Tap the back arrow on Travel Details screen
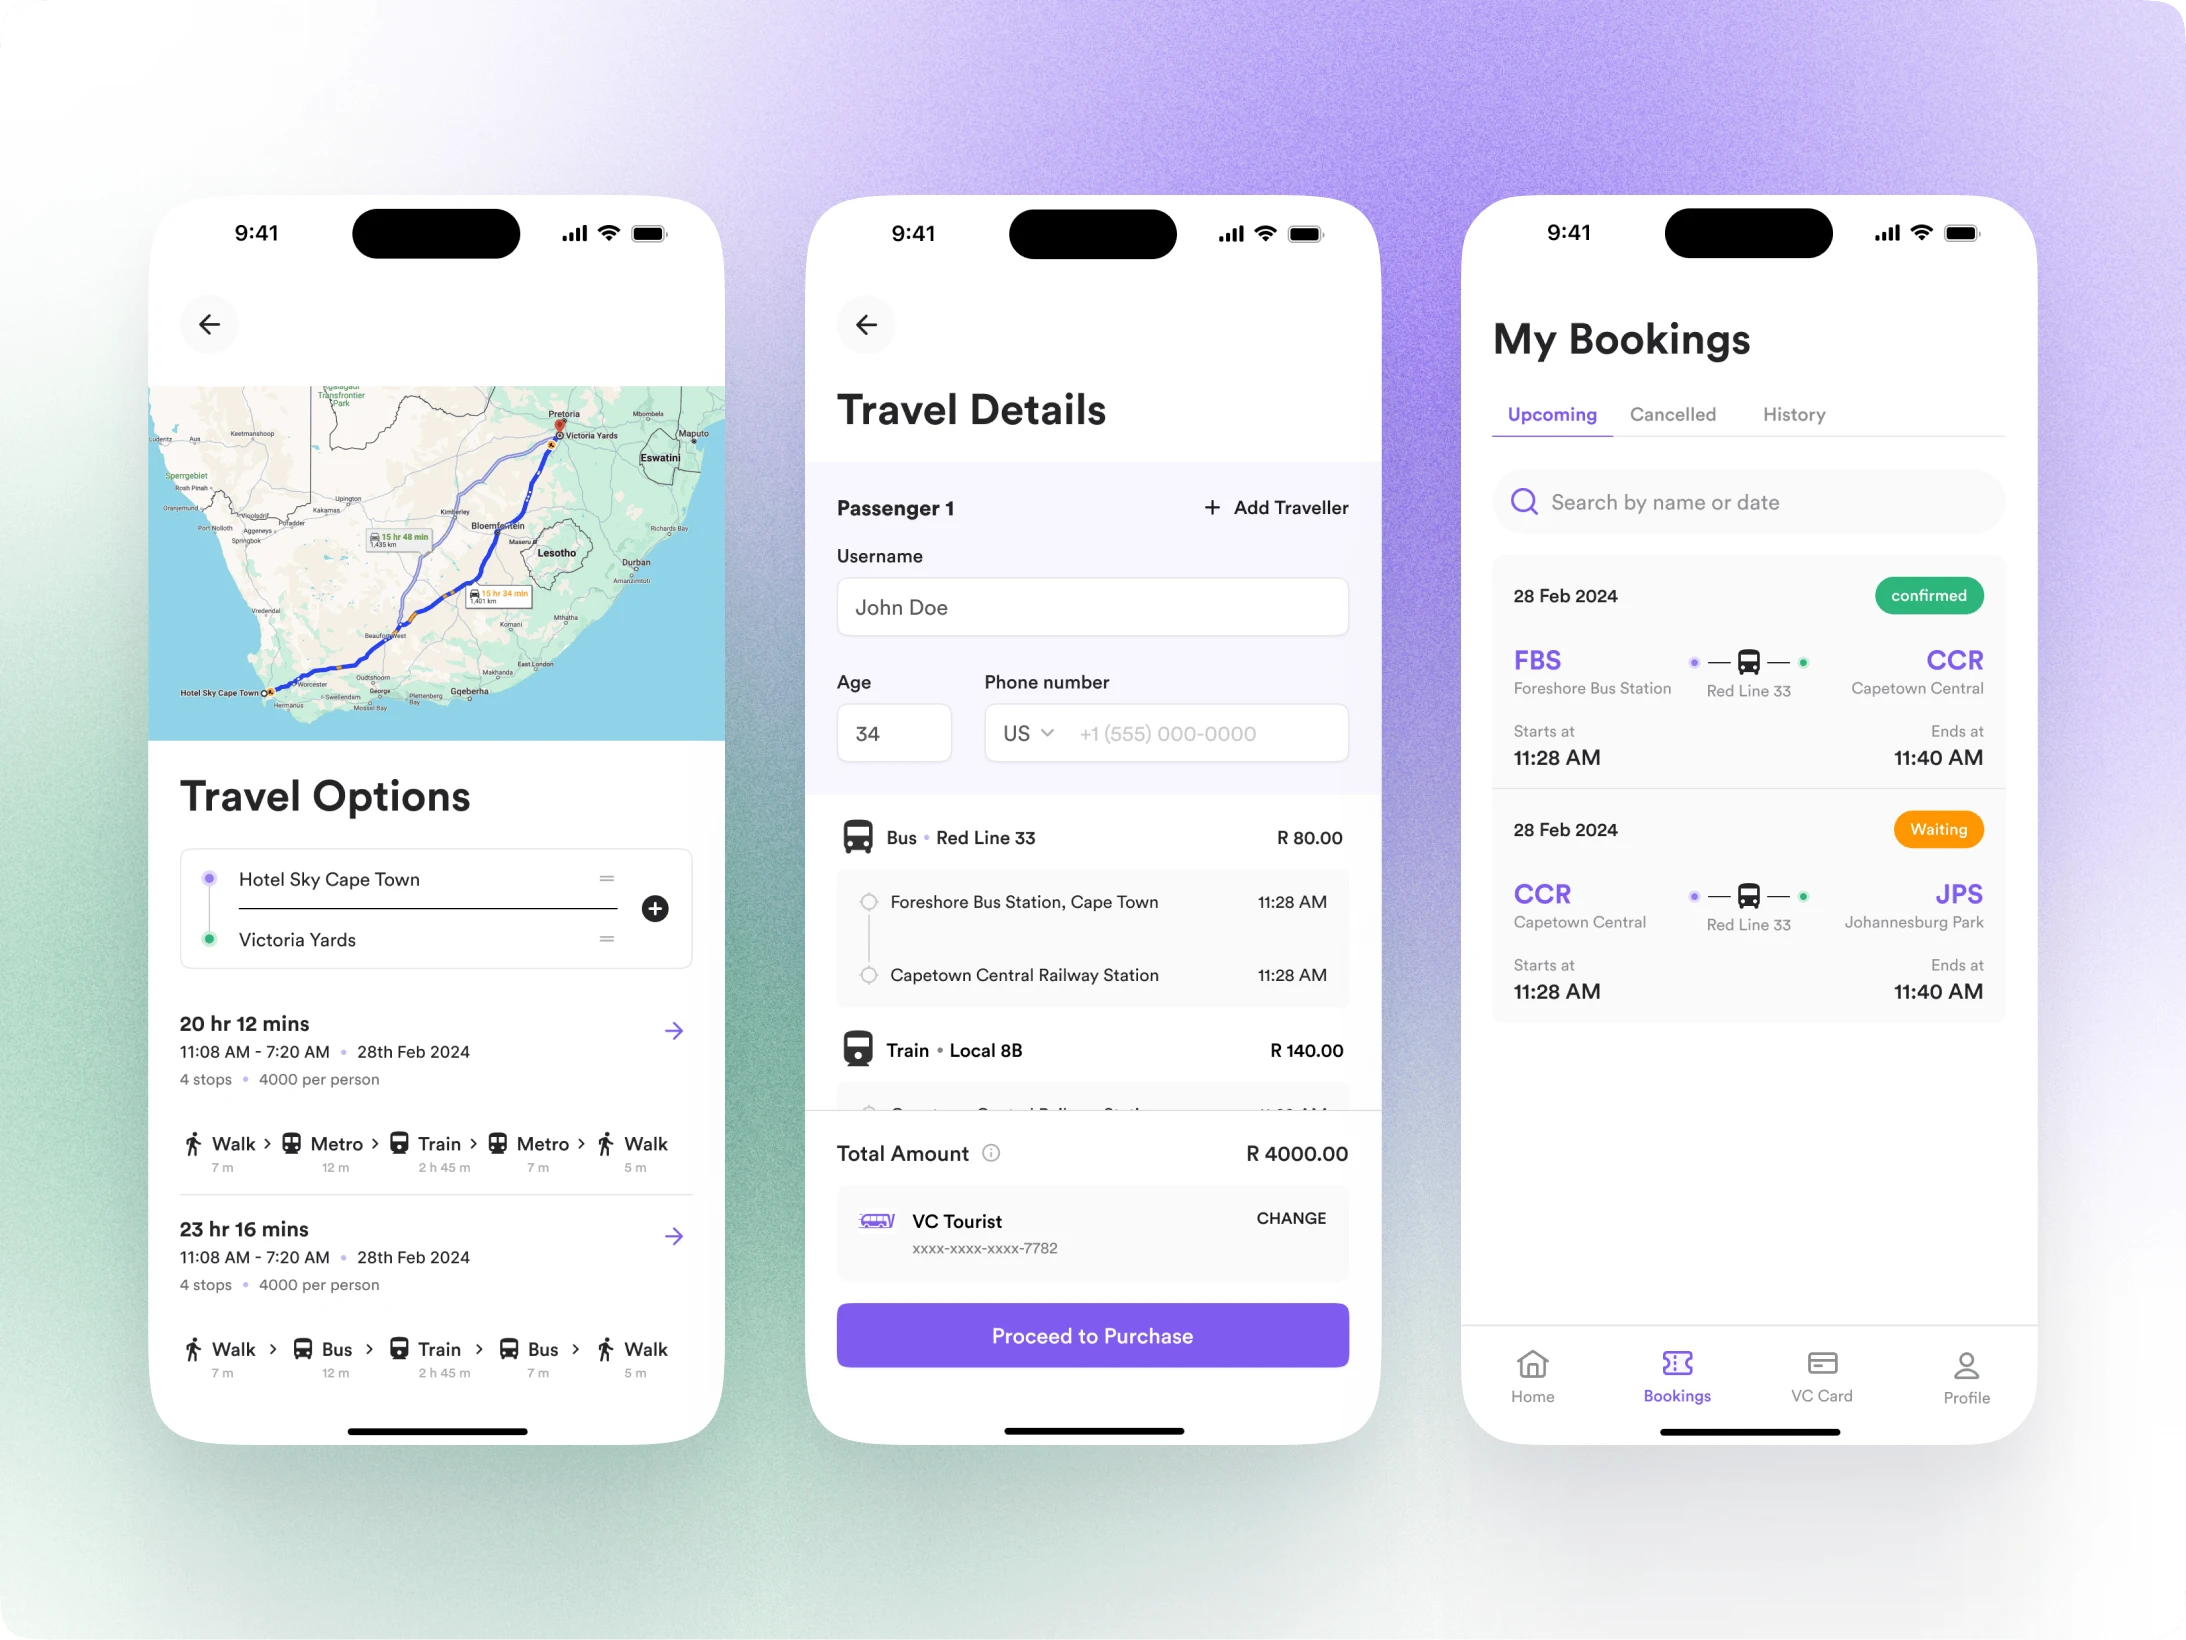 coord(866,322)
